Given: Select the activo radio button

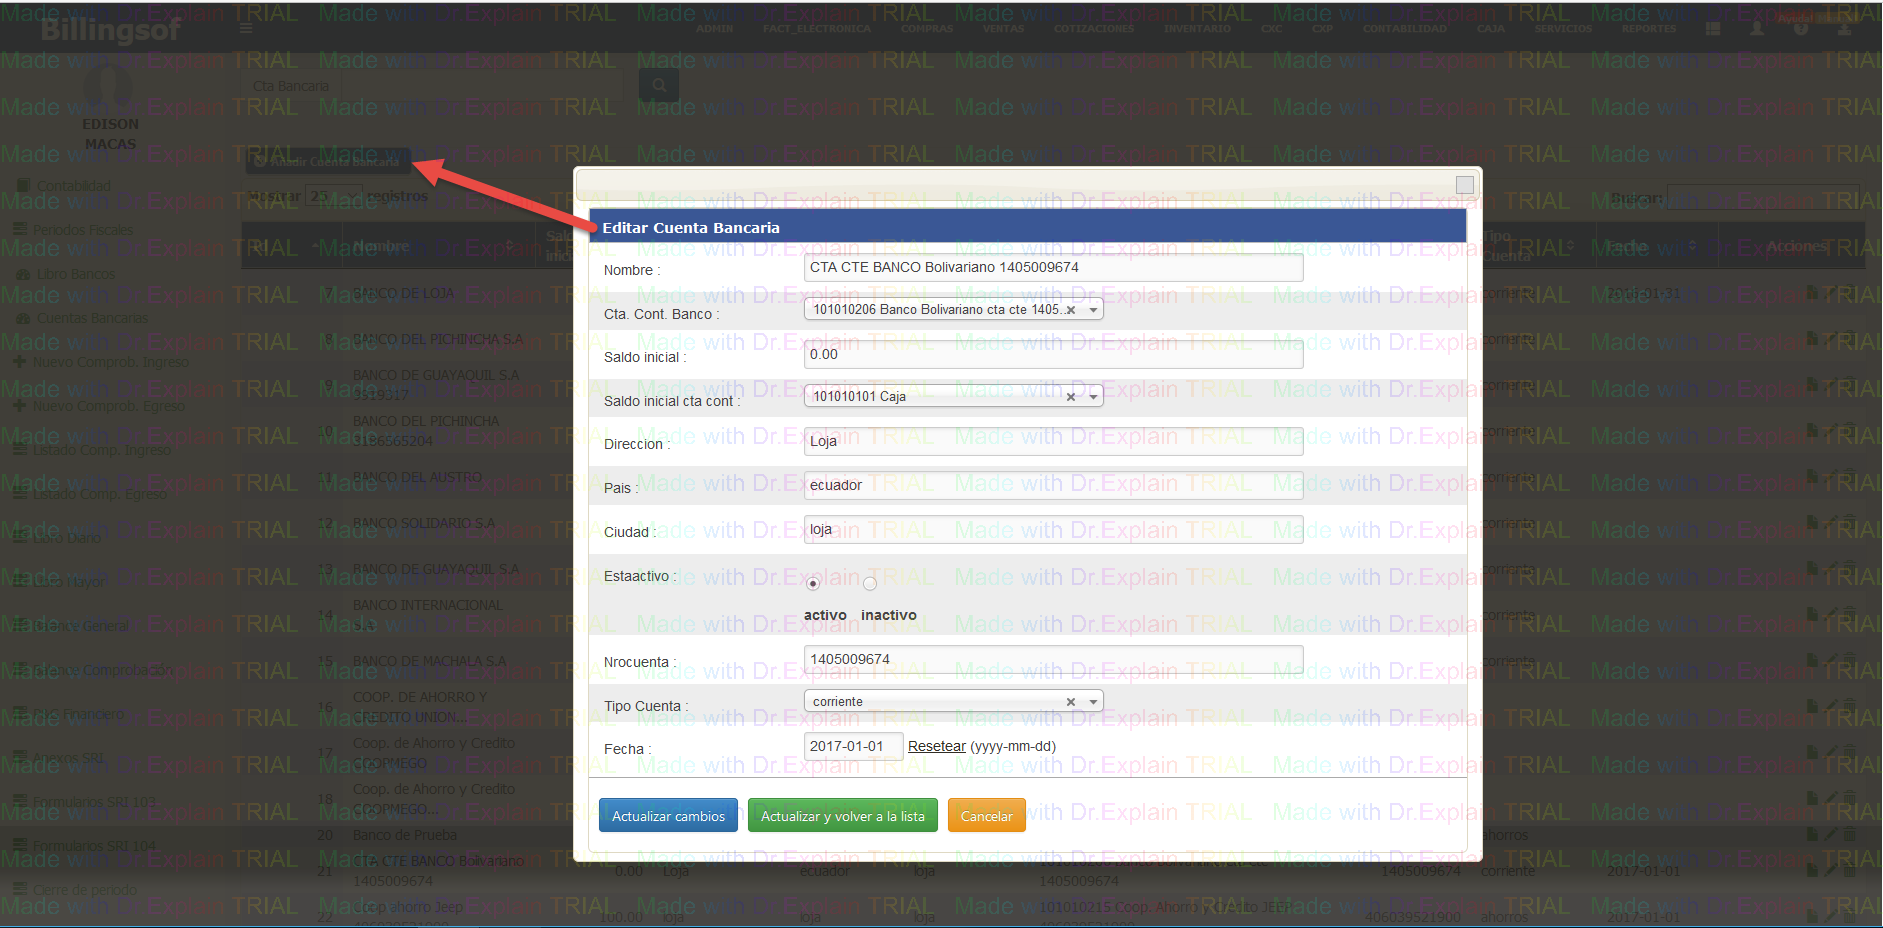Looking at the screenshot, I should 813,583.
